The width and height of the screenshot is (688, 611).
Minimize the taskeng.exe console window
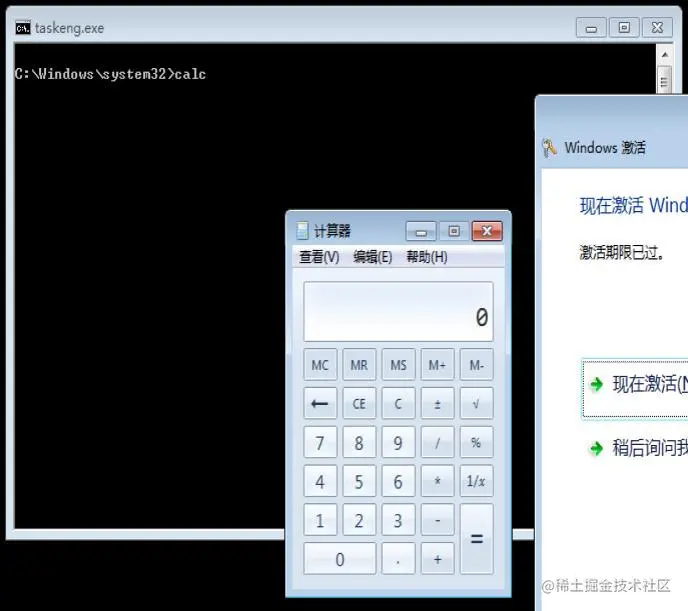pos(591,28)
